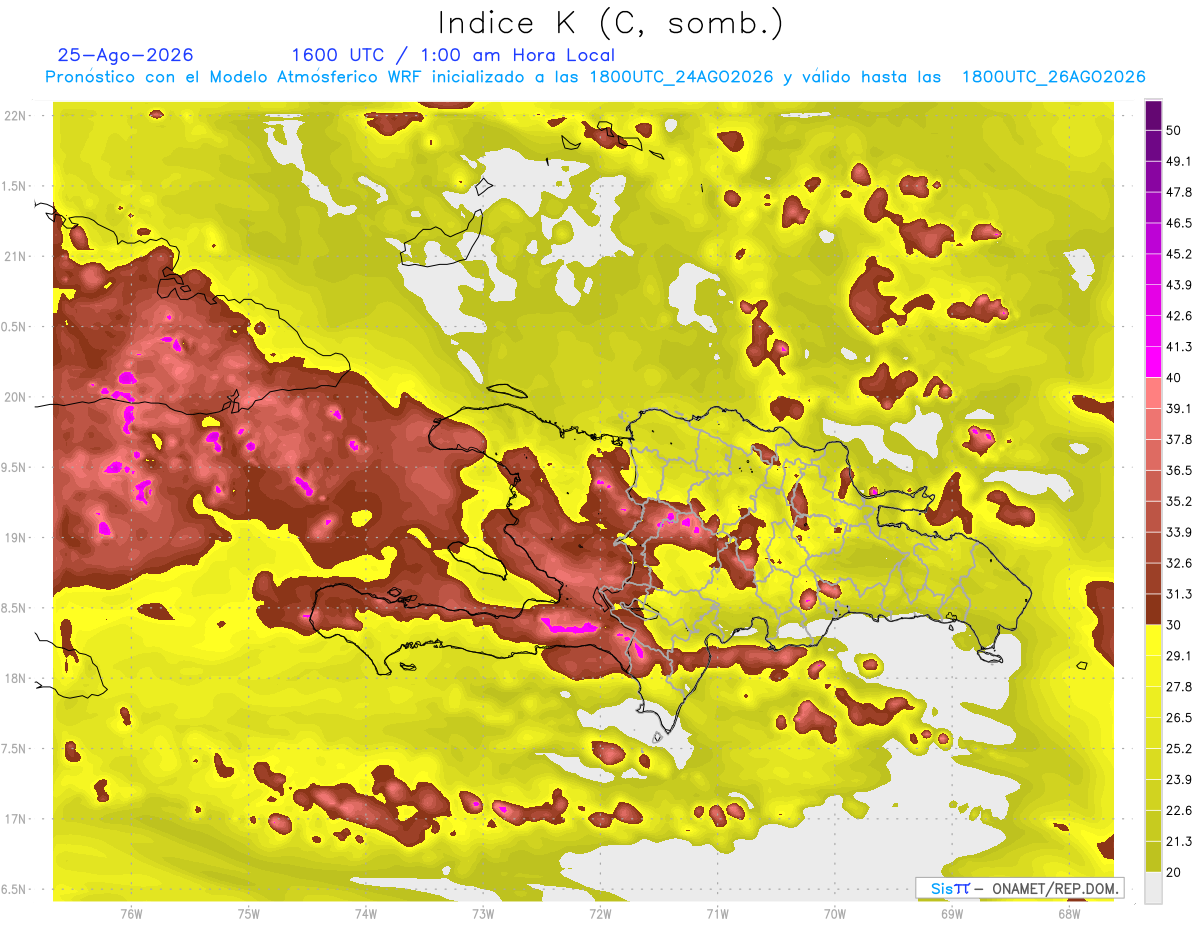Screen dimensions: 1200x927
Task: Click the "73W" longitude label
Action: 483,913
